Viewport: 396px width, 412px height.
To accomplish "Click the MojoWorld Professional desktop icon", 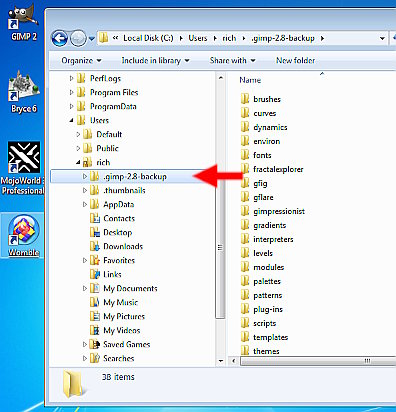I will coord(23,168).
